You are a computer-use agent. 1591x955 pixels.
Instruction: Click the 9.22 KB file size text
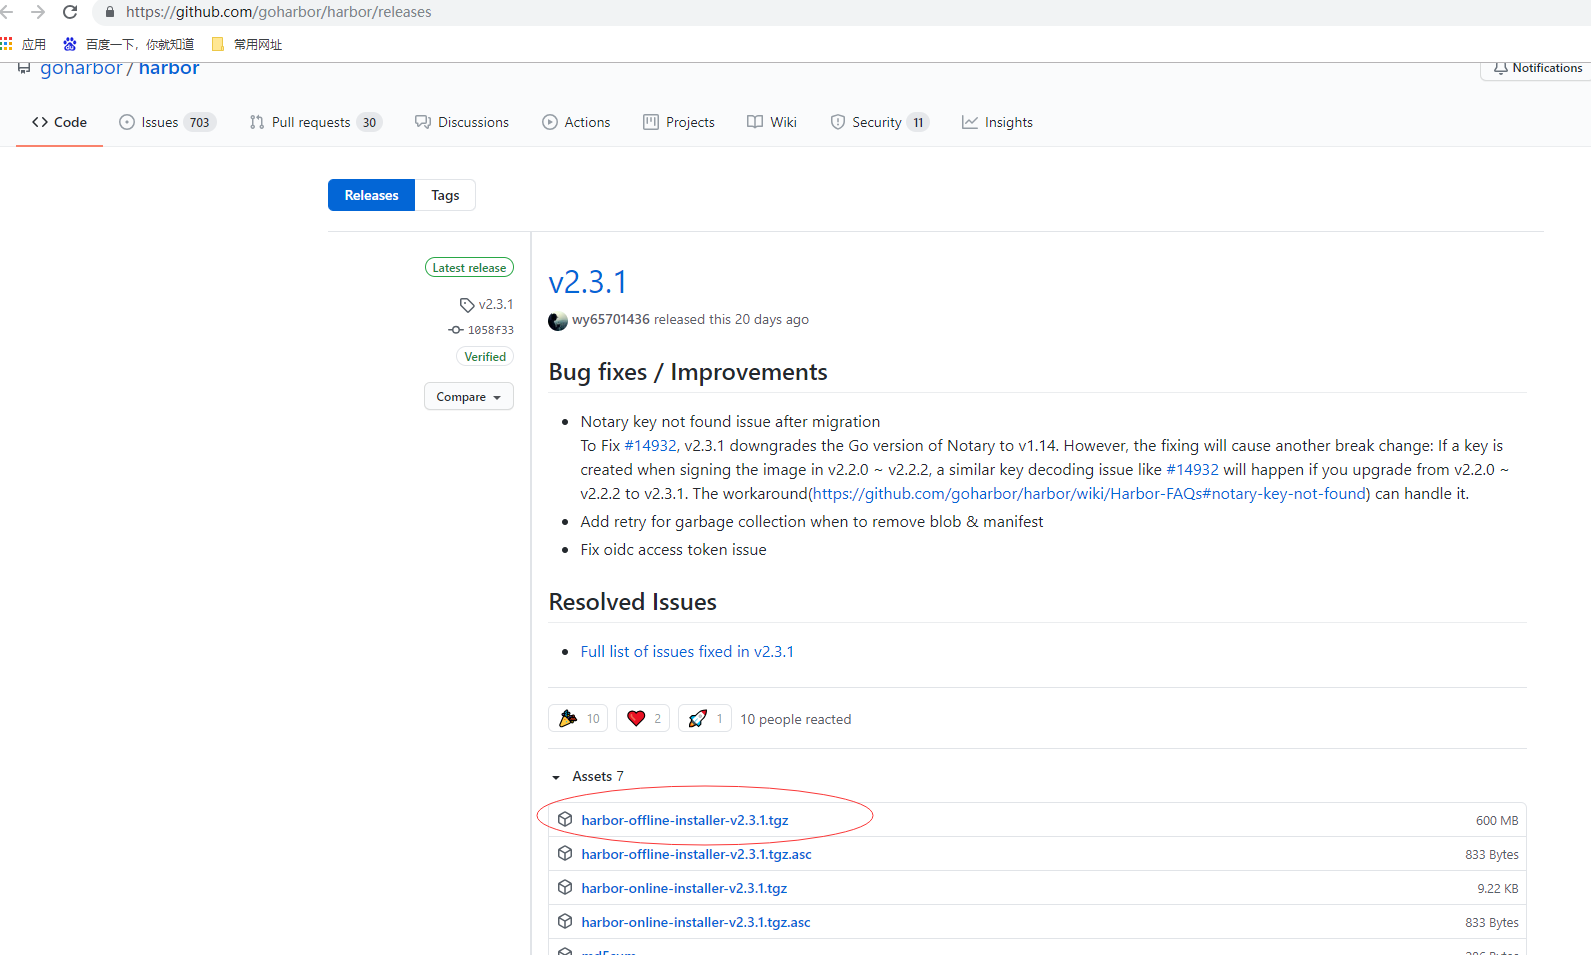click(x=1498, y=889)
